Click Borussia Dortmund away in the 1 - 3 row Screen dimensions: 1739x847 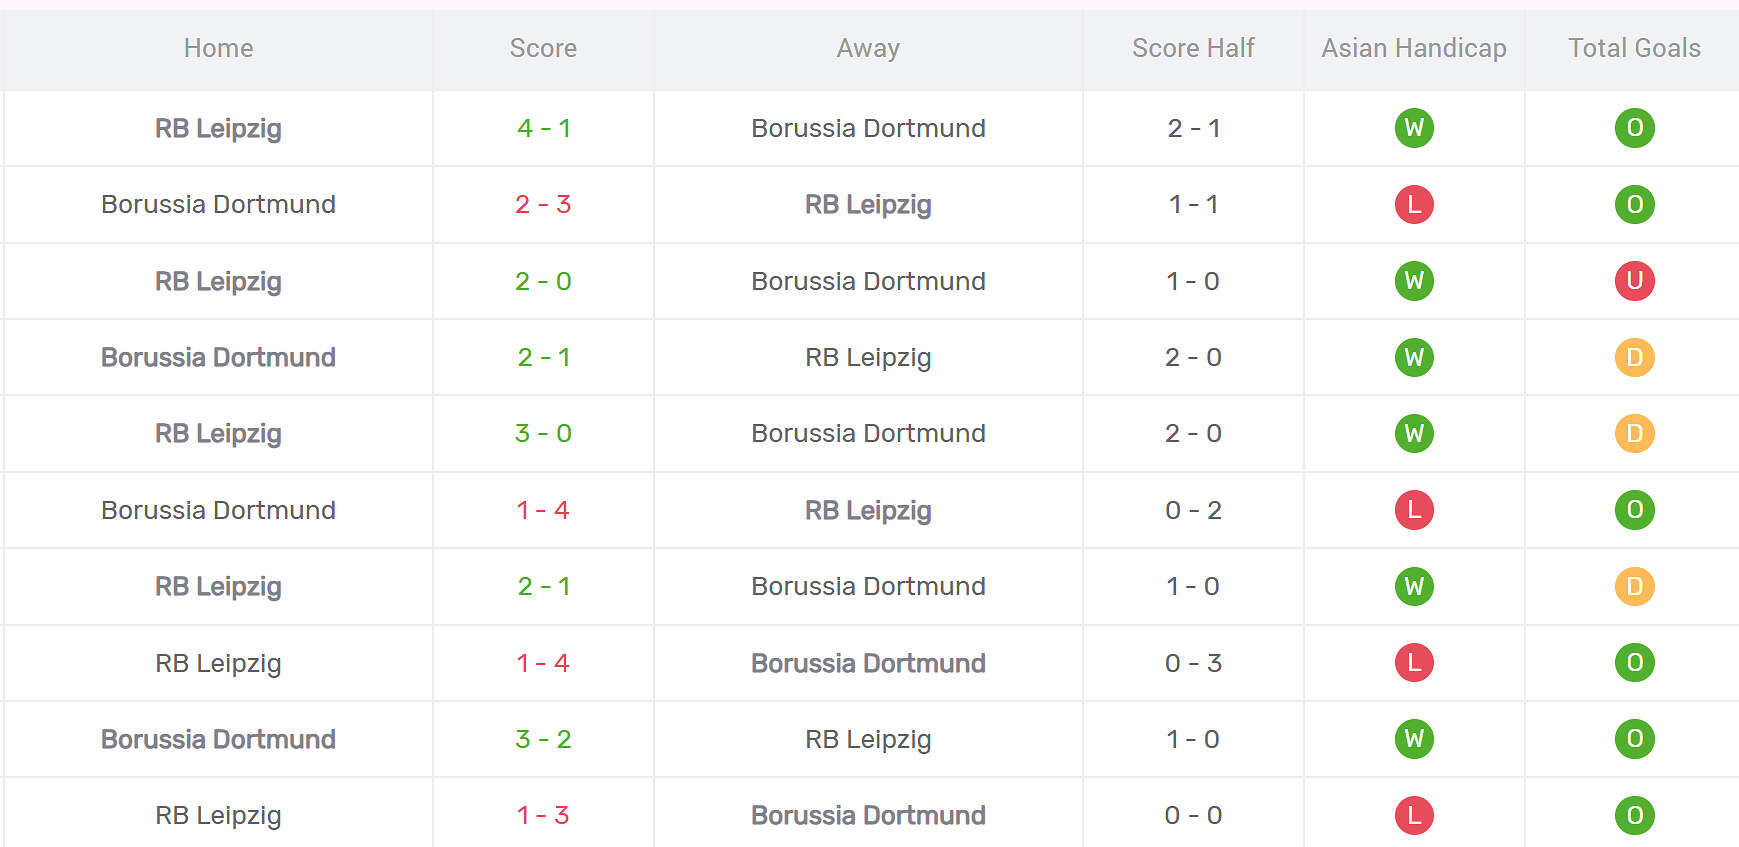[868, 815]
